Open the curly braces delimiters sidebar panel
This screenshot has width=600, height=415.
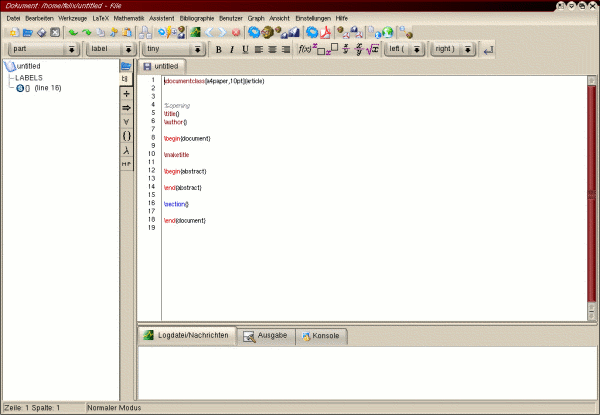point(126,135)
